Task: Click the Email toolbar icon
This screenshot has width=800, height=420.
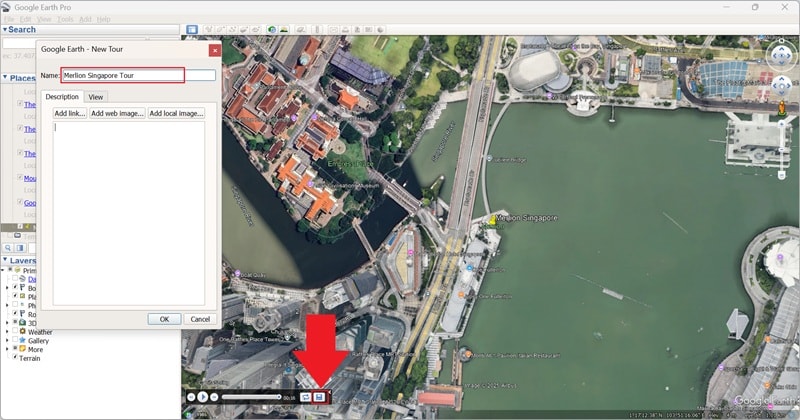Action: click(333, 30)
